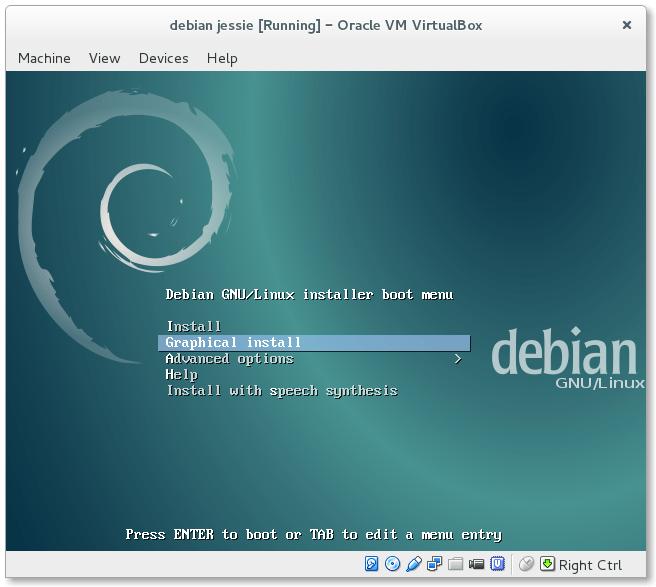This screenshot has width=656, height=587.
Task: Click the mouse integration status icon
Action: [x=526, y=564]
